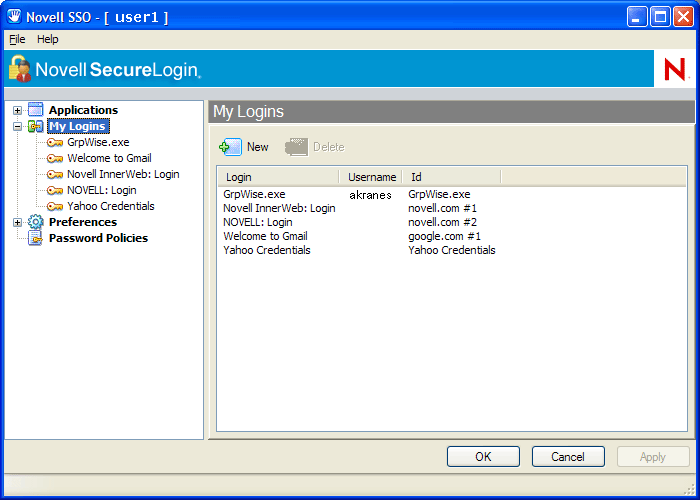Select Preferences in the tree
The width and height of the screenshot is (700, 500).
(83, 222)
